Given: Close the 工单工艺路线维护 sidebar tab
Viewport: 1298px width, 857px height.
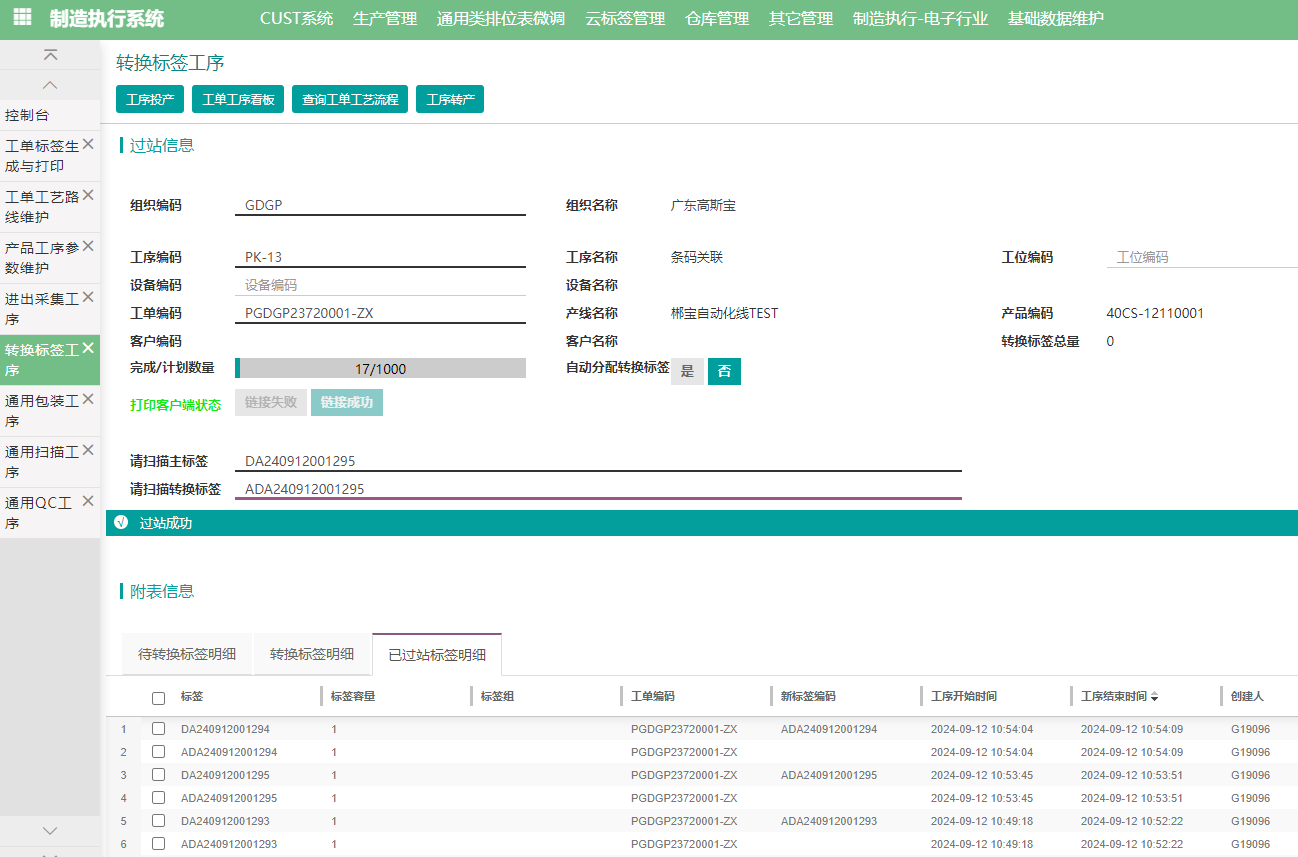Looking at the screenshot, I should tap(88, 194).
